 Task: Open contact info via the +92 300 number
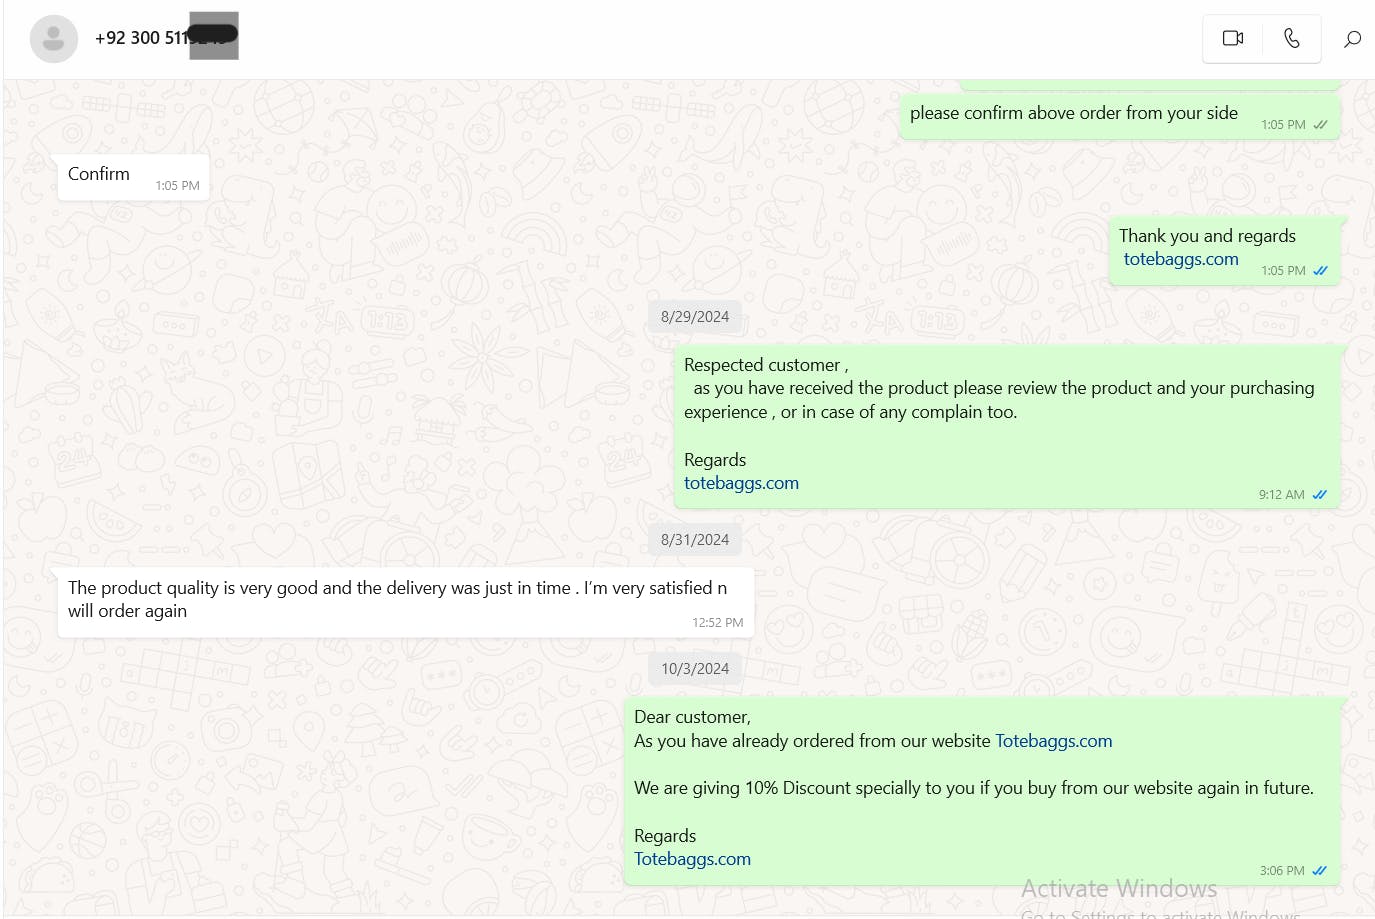[x=140, y=38]
